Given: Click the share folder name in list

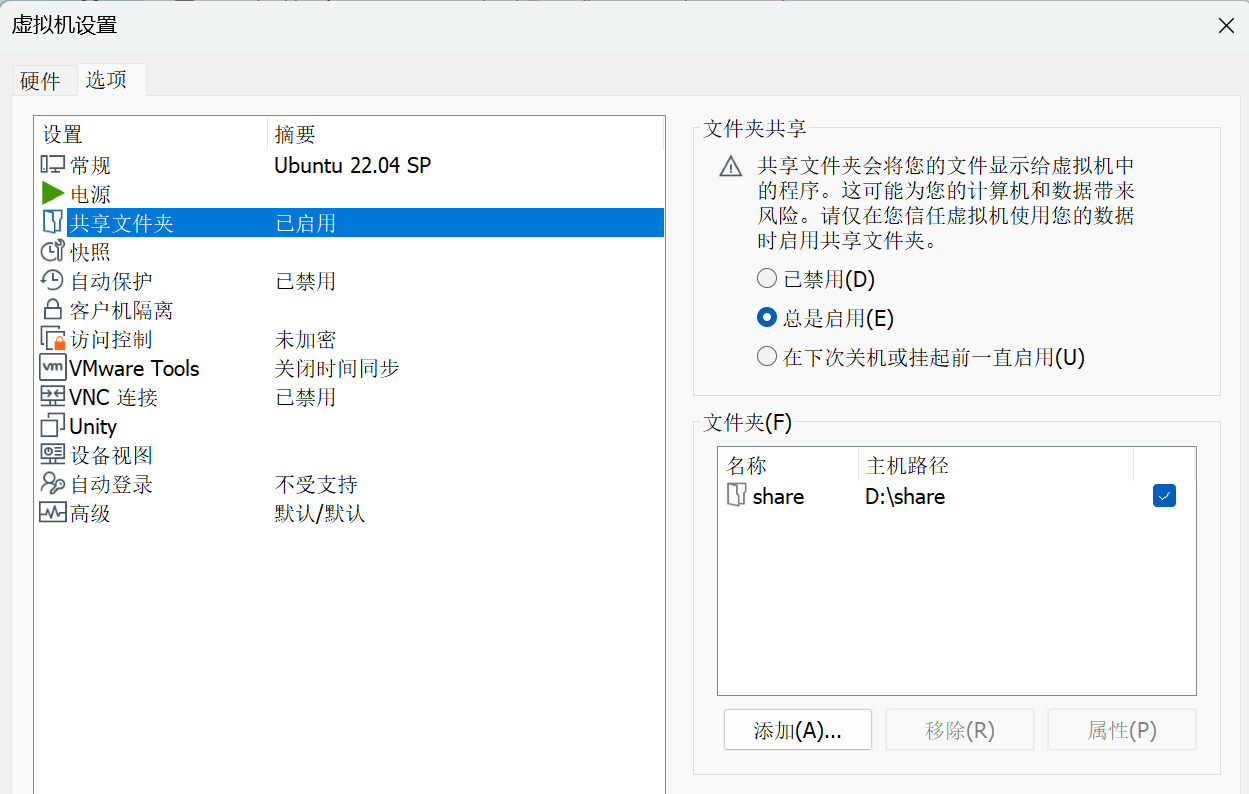Looking at the screenshot, I should point(778,496).
